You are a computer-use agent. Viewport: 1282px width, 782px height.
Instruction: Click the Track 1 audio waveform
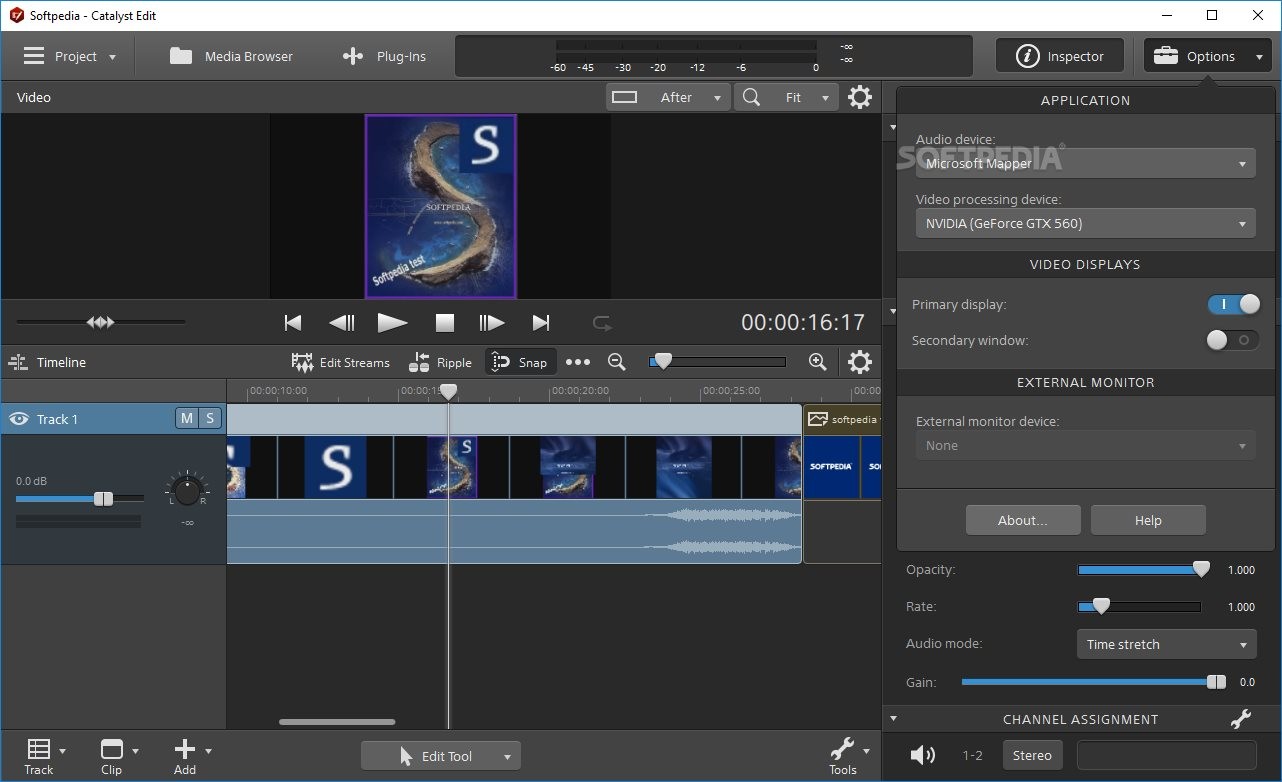point(514,531)
